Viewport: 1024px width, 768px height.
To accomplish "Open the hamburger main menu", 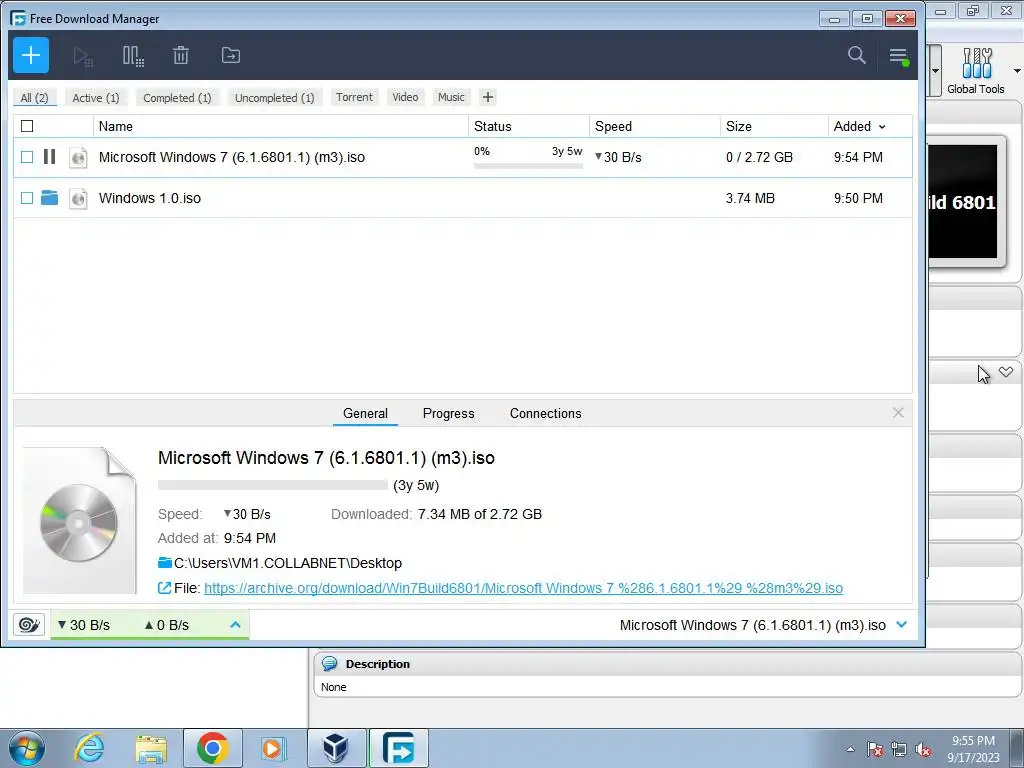I will (x=899, y=56).
